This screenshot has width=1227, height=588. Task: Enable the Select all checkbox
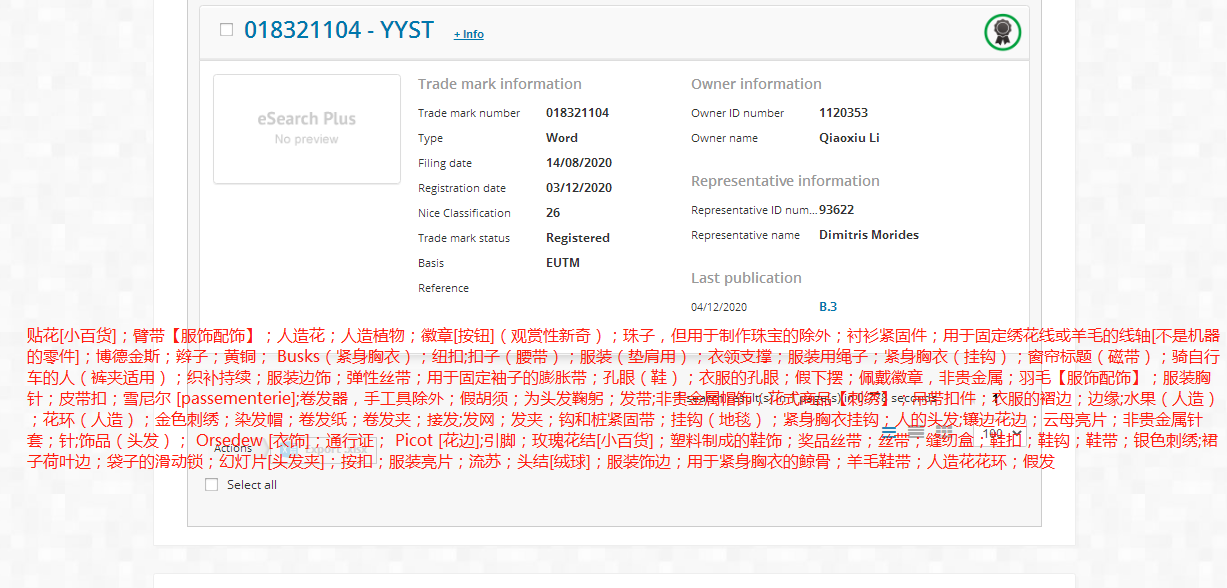211,485
